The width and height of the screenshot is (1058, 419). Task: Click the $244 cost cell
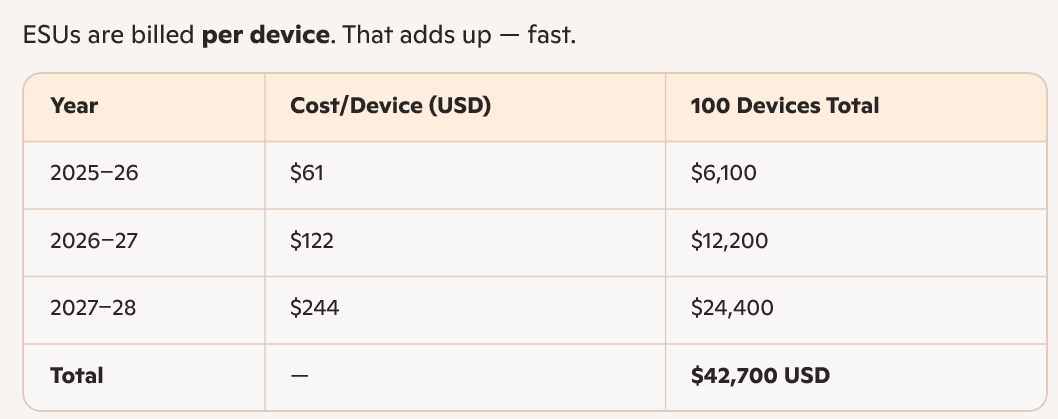[x=314, y=308]
